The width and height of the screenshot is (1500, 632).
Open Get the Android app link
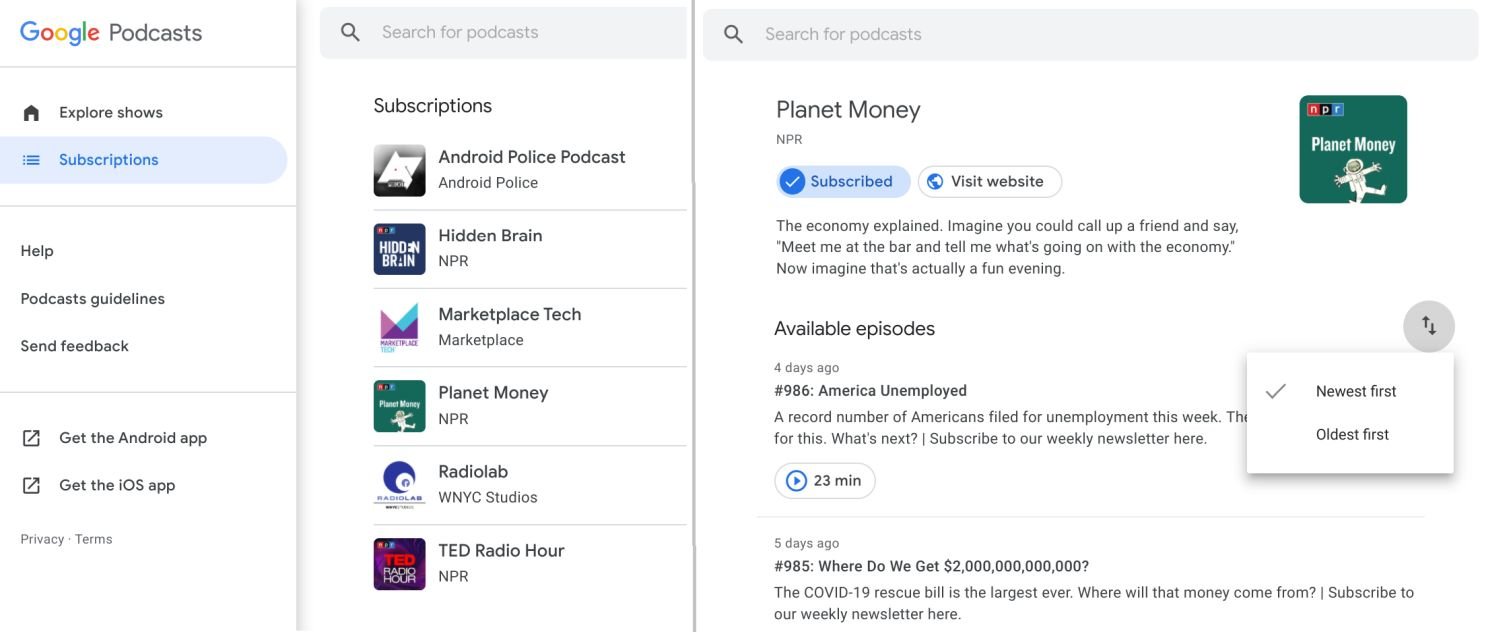[x=132, y=438]
